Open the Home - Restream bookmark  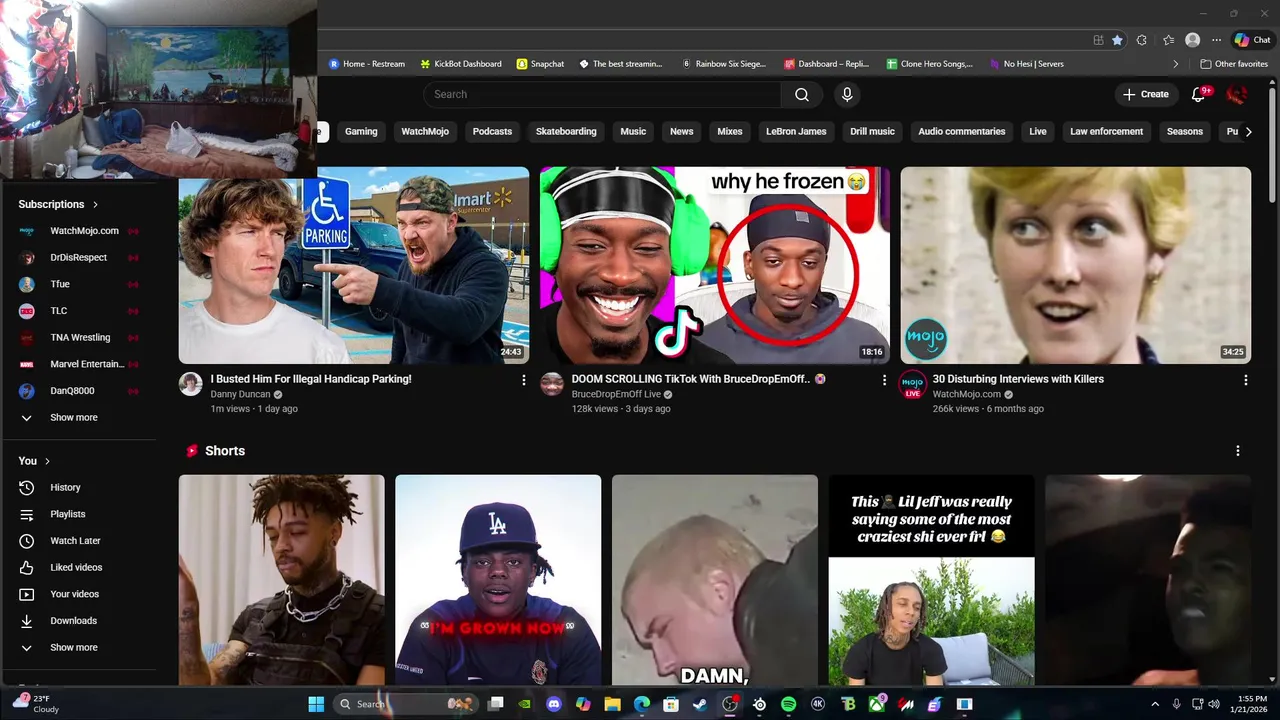[x=366, y=64]
